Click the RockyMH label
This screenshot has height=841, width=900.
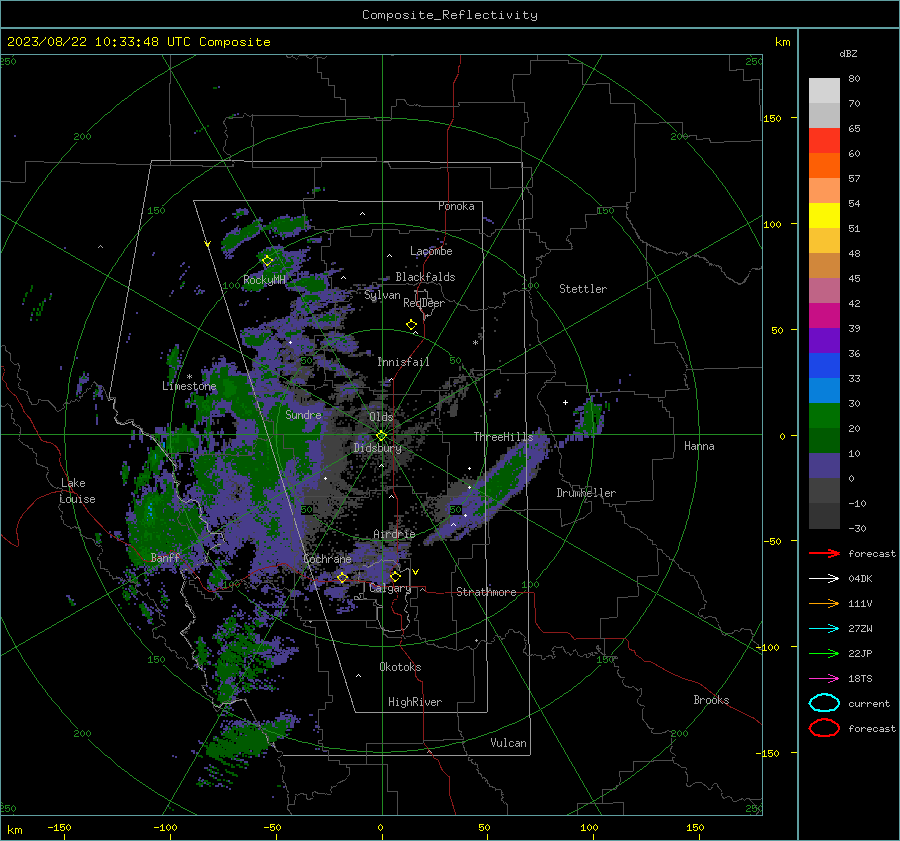tap(264, 280)
